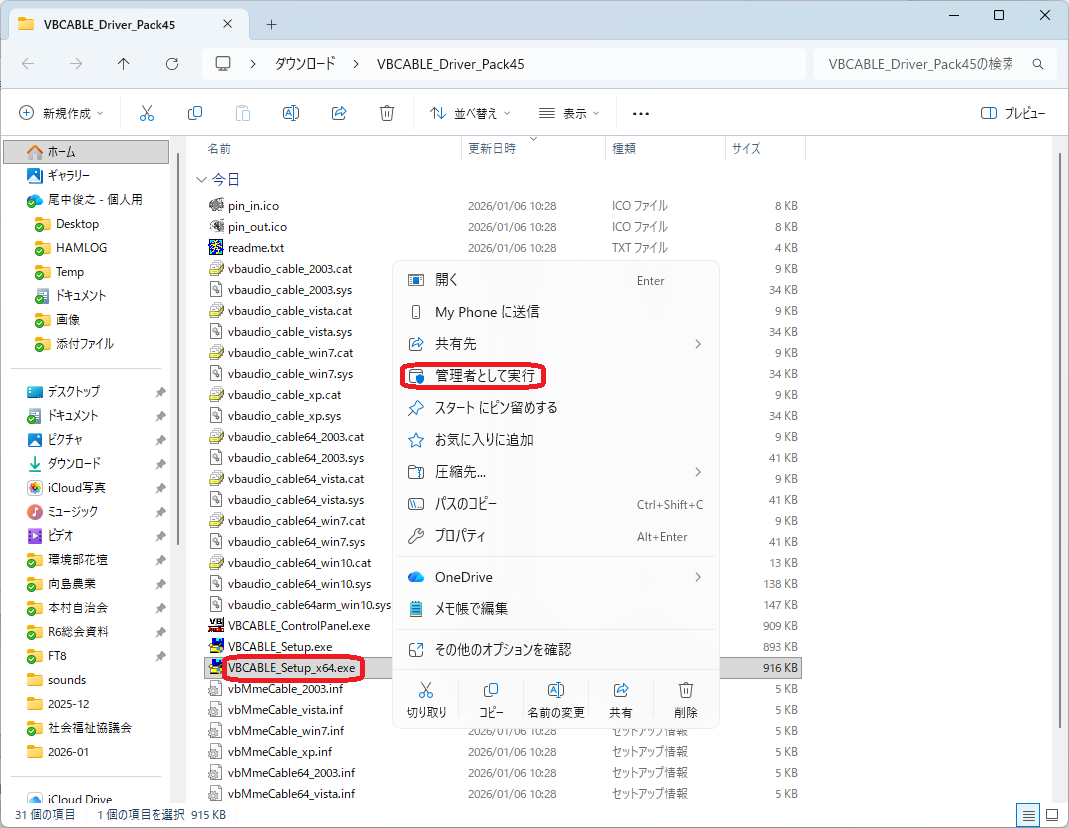Open ギャラリー in the navigation pane
The width and height of the screenshot is (1069, 828).
point(68,176)
